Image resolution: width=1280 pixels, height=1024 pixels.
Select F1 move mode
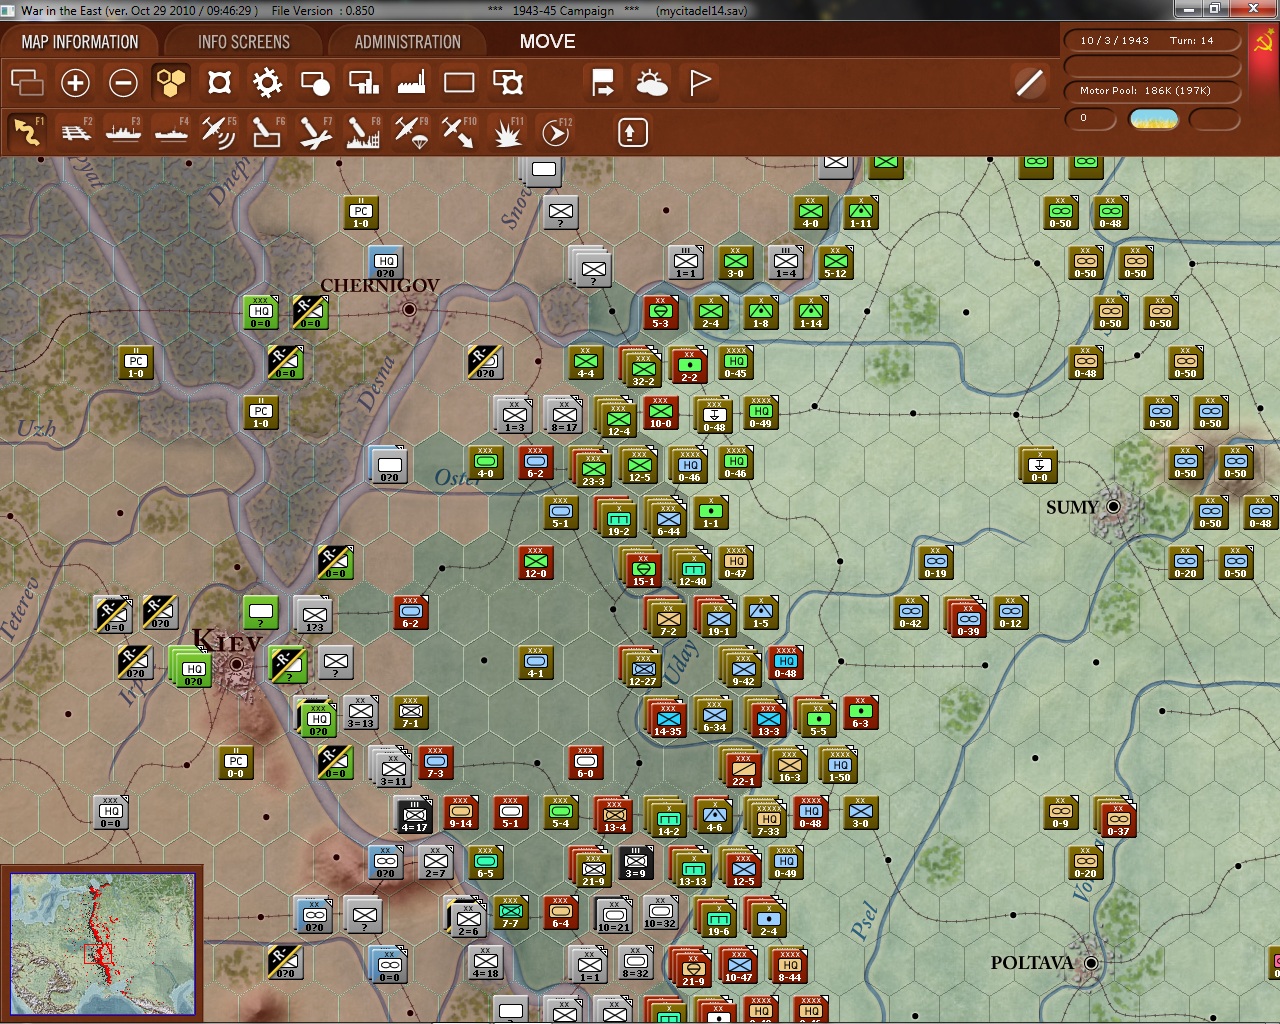coord(27,132)
